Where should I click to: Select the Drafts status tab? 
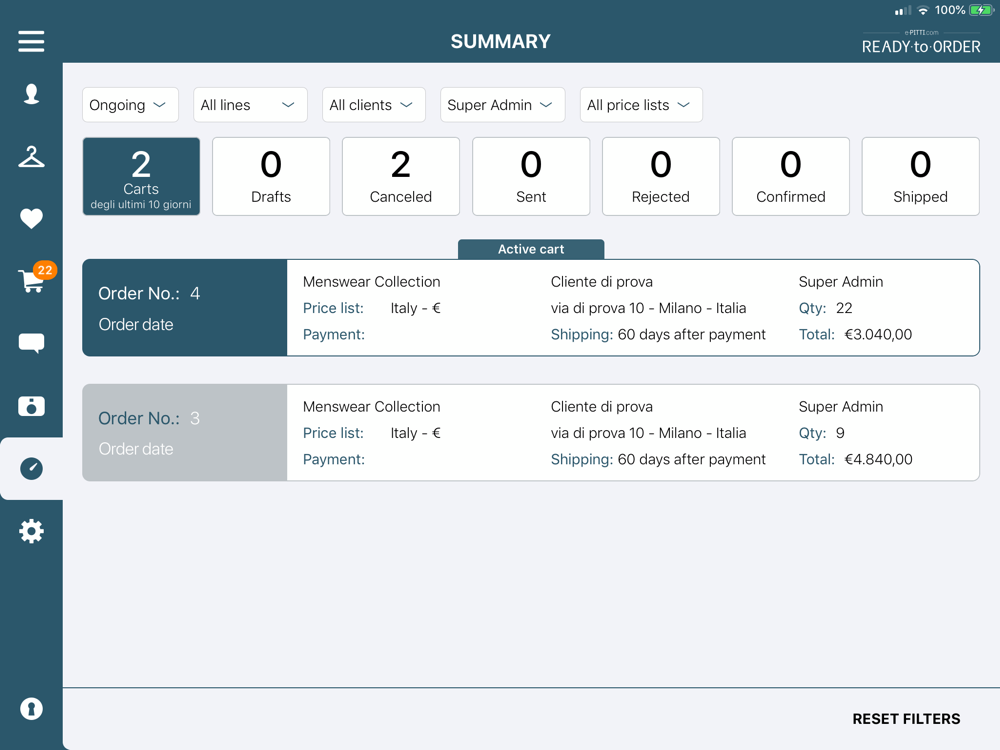pyautogui.click(x=271, y=176)
